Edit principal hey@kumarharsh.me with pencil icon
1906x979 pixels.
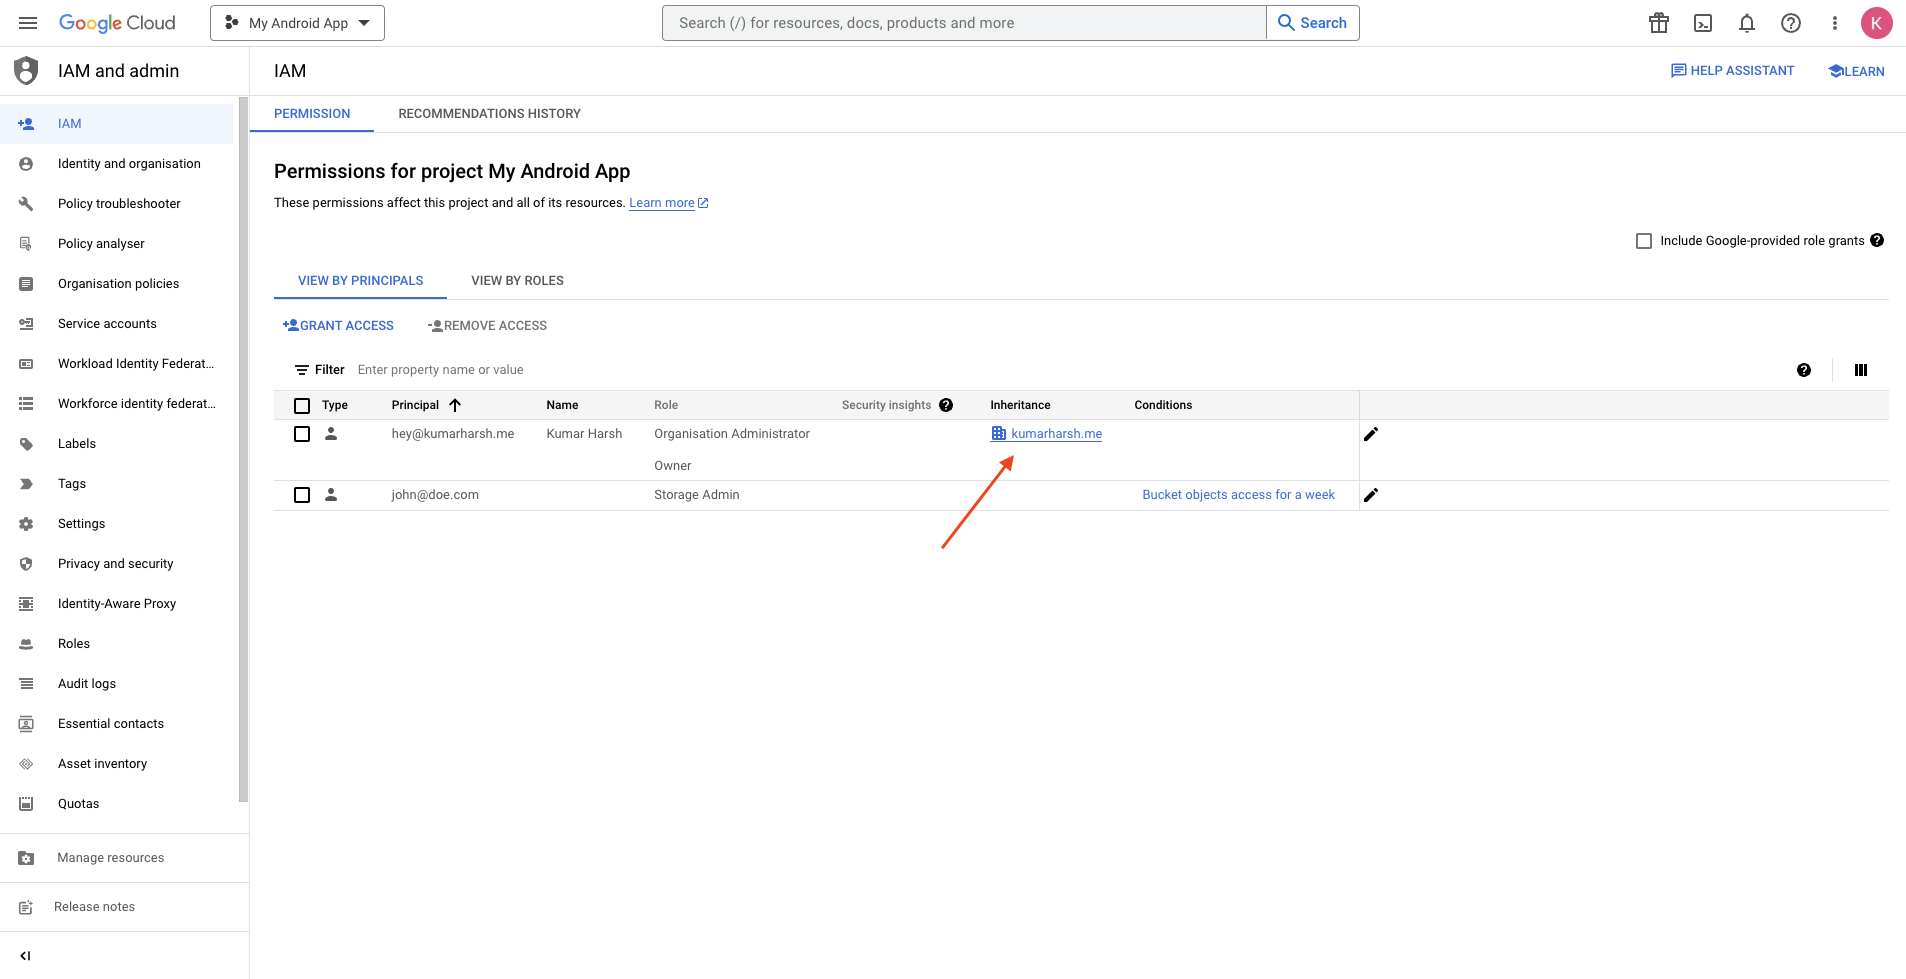tap(1371, 434)
